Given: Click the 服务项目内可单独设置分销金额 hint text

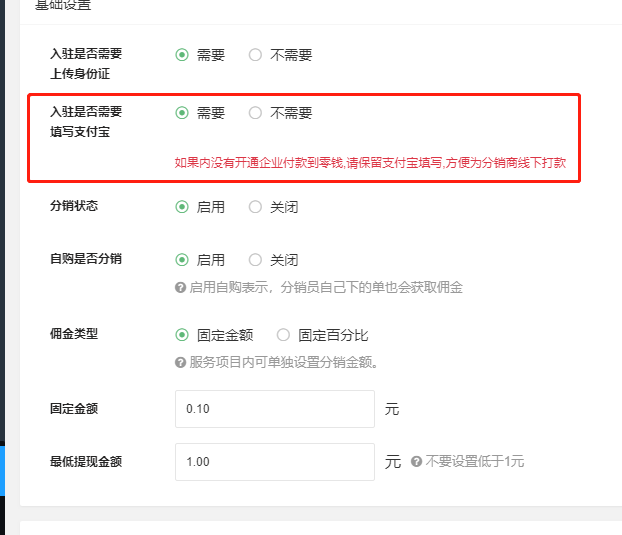Looking at the screenshot, I should (284, 362).
